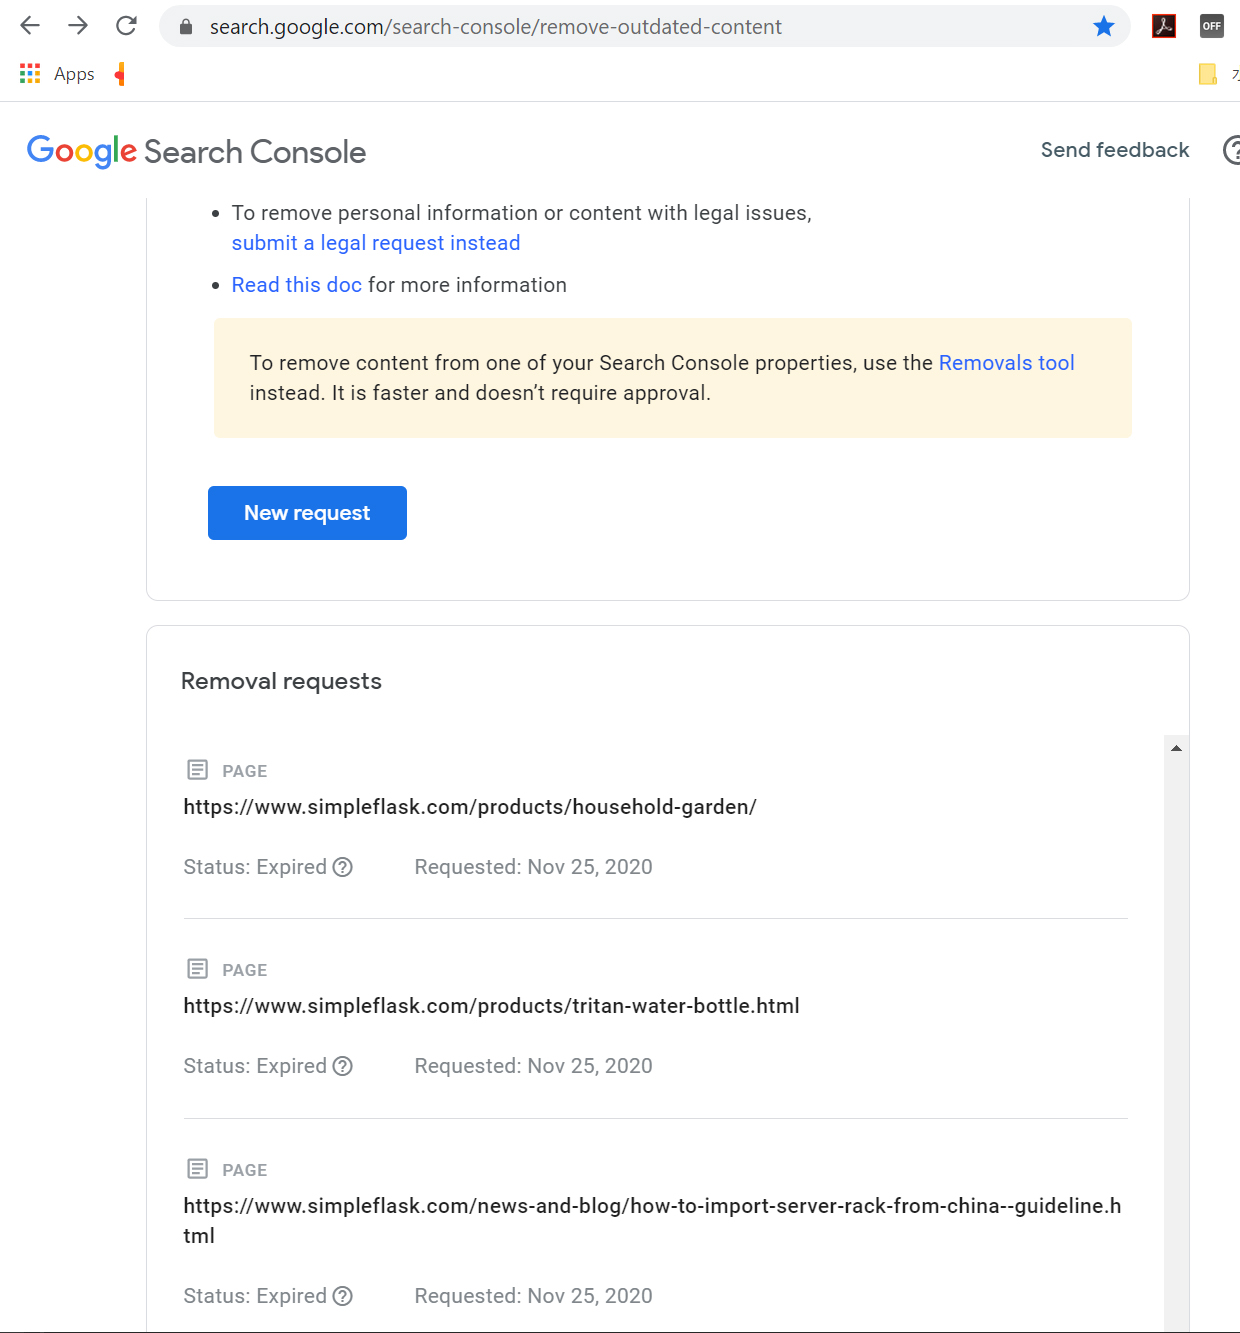
Task: Click the address bar URL field
Action: click(640, 27)
